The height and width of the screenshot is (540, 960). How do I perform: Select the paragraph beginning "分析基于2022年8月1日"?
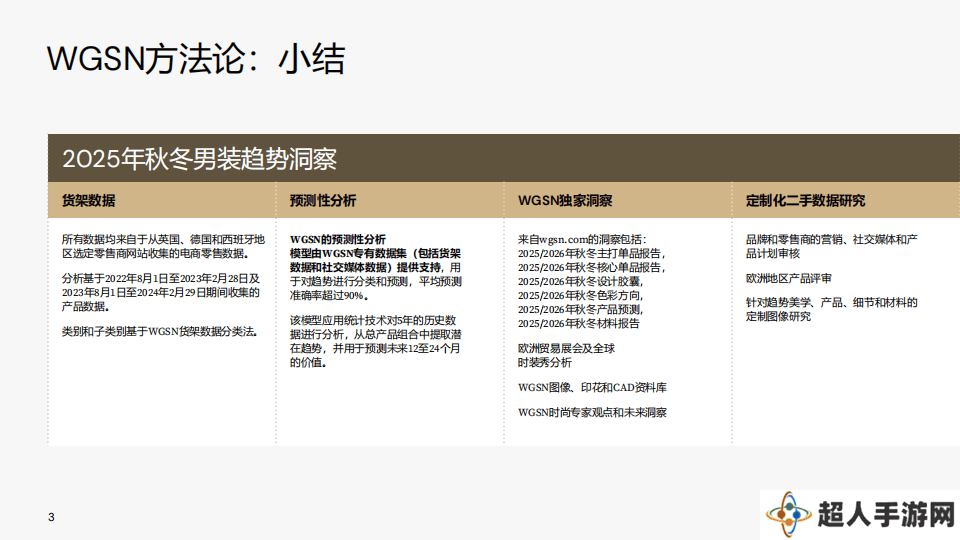click(161, 293)
